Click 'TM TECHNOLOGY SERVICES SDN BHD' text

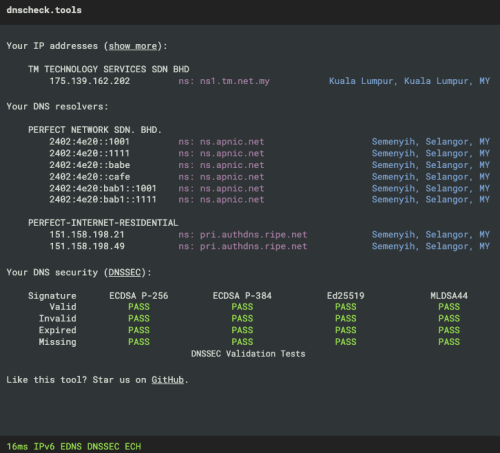click(109, 69)
